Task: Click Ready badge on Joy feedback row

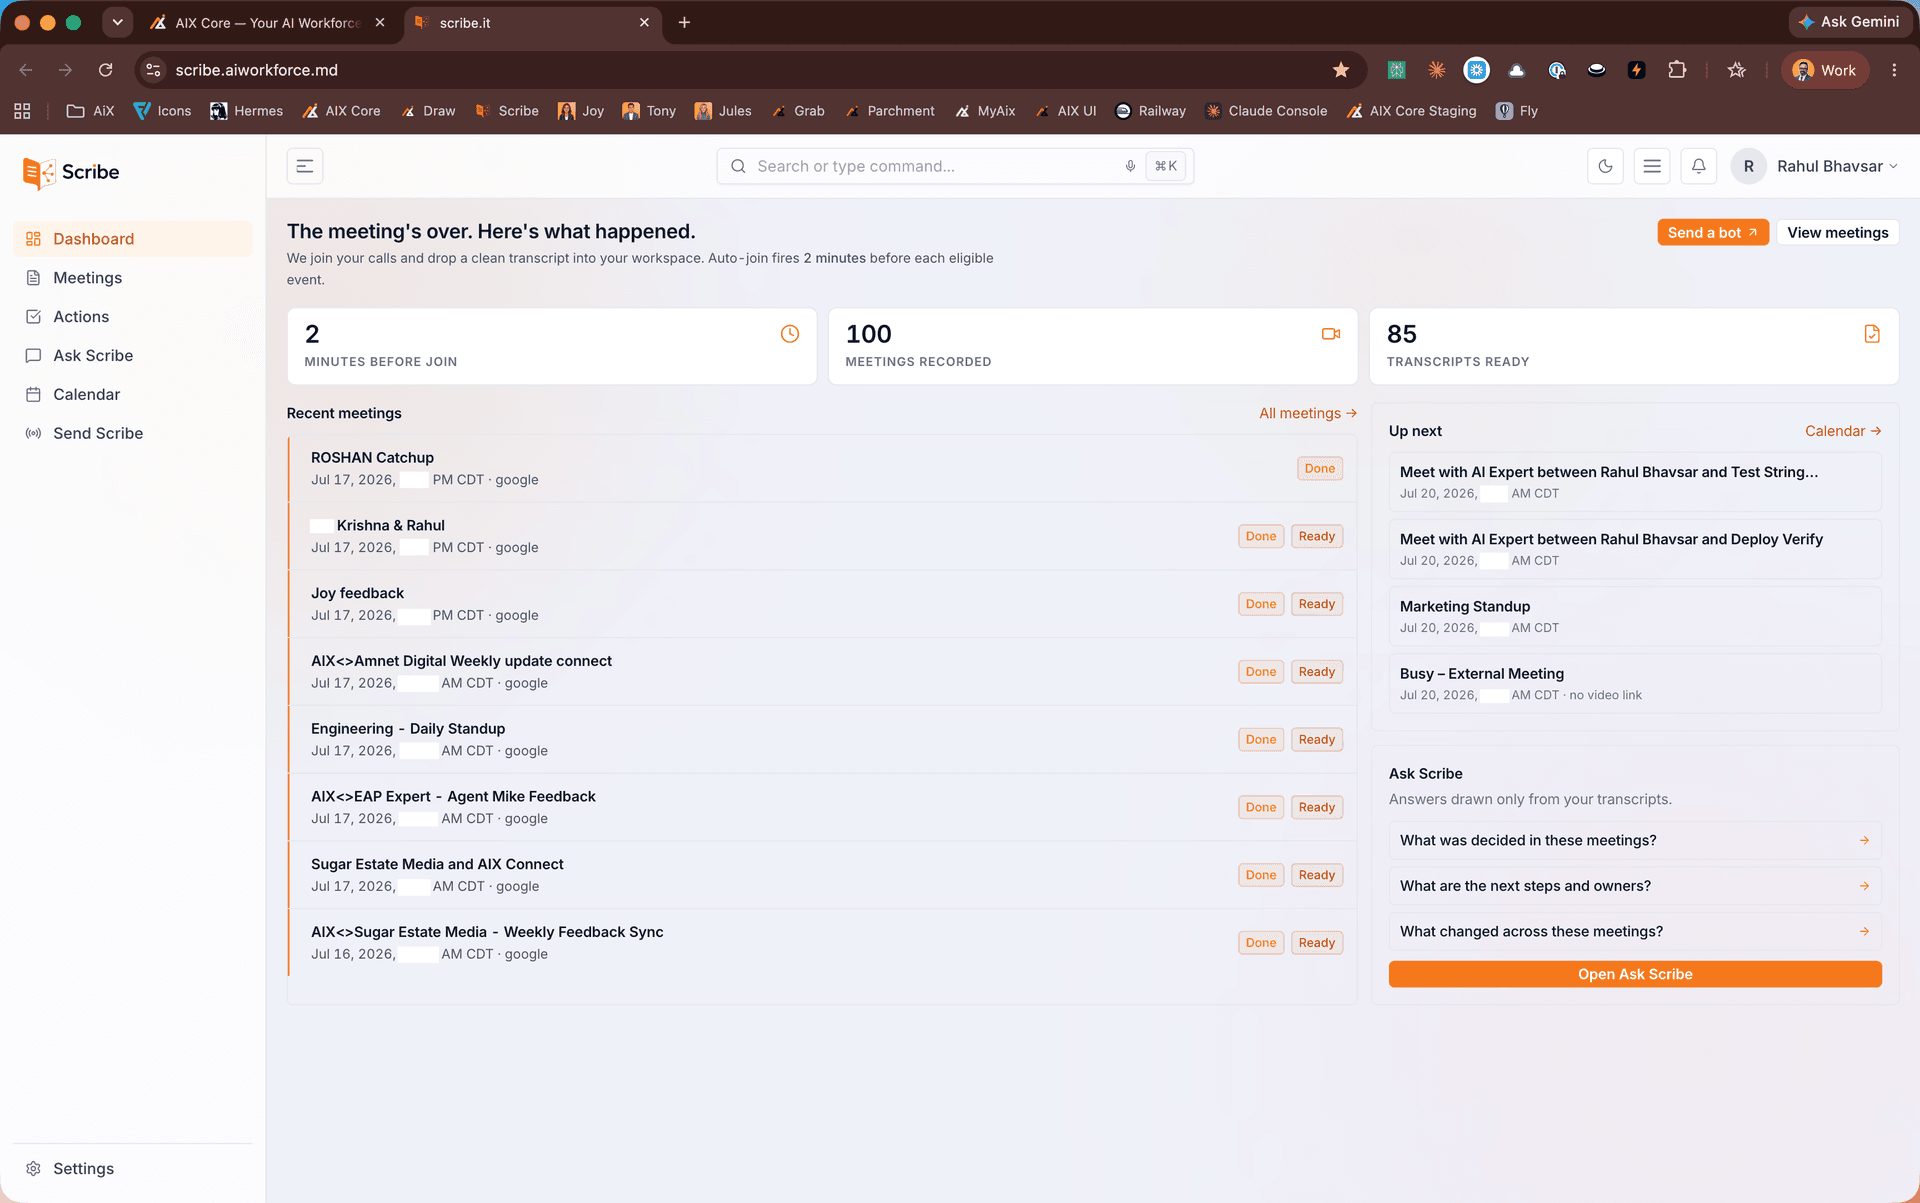Action: [1316, 604]
